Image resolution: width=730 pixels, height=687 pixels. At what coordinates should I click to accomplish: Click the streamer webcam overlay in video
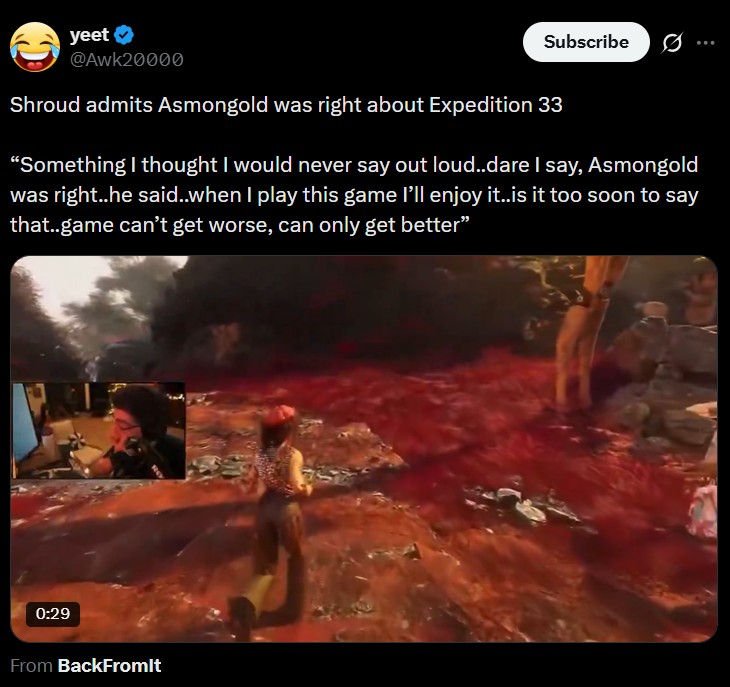pyautogui.click(x=98, y=430)
